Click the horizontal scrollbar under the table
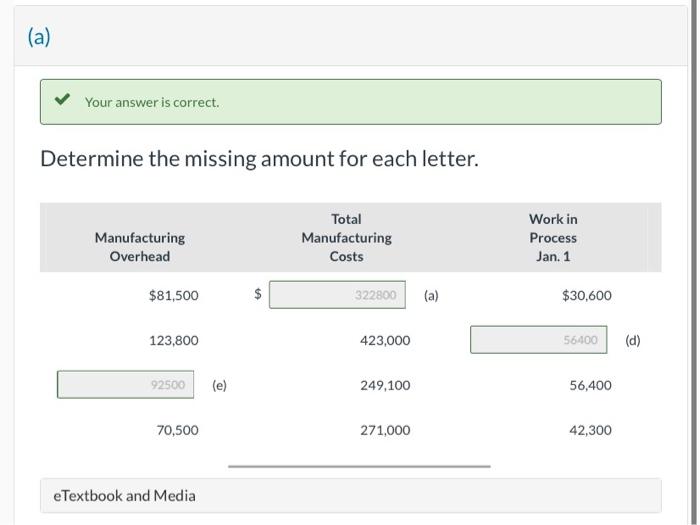 pos(359,466)
